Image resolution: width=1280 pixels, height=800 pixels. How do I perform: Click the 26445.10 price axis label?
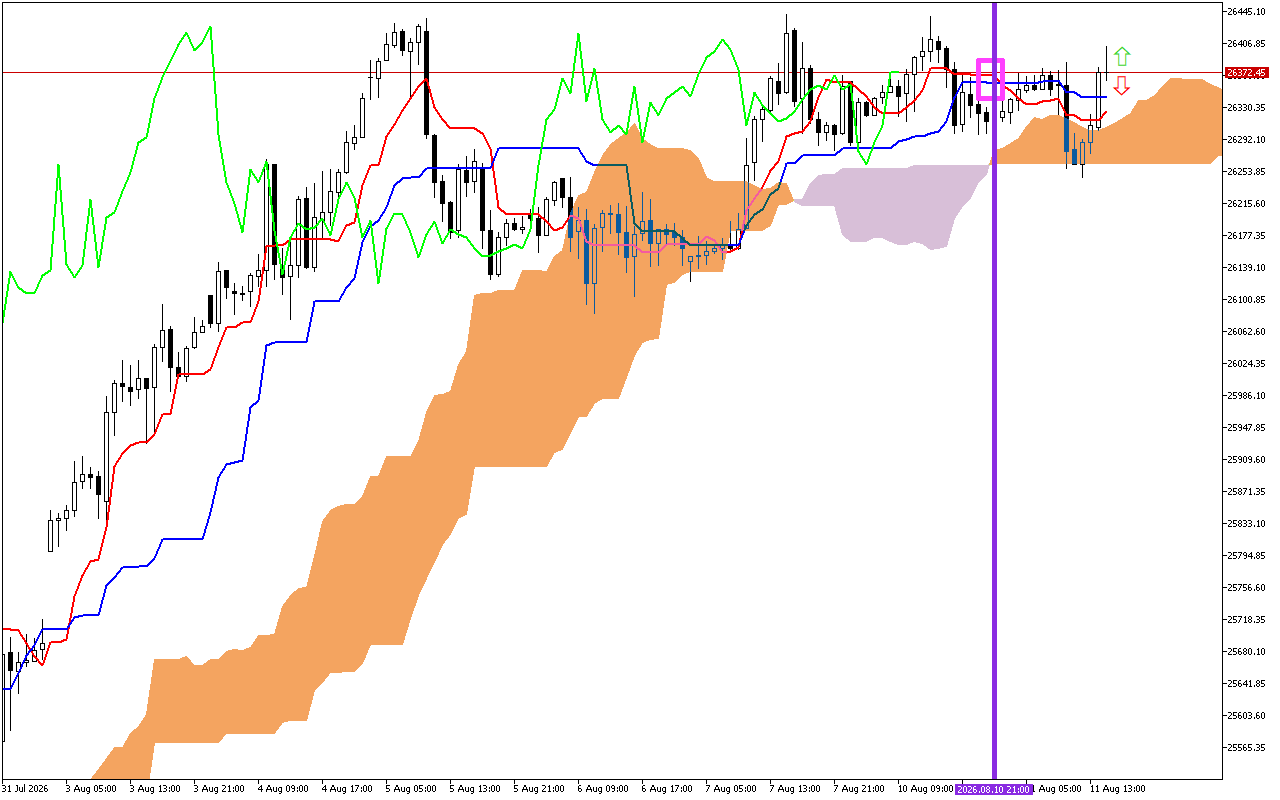coord(1247,12)
